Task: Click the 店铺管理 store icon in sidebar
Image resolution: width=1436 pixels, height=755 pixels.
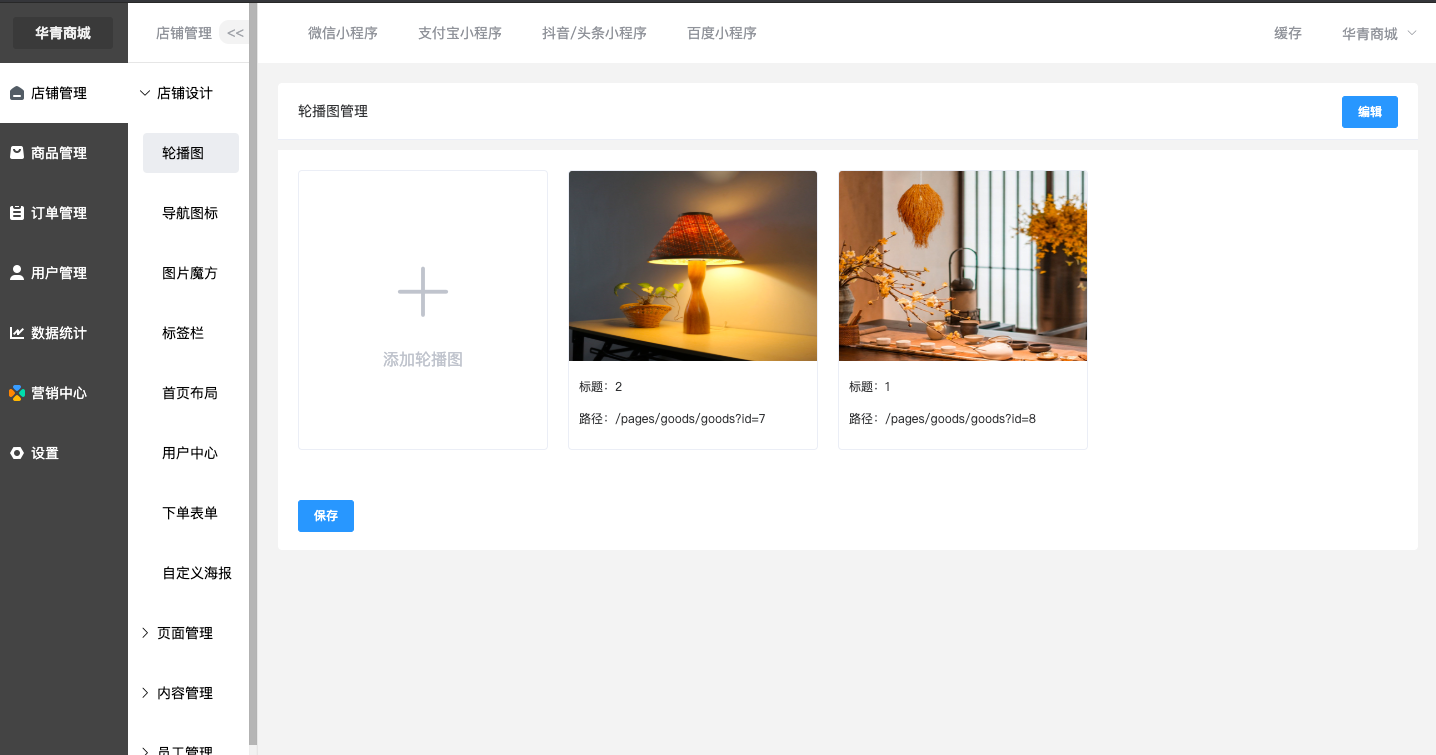Action: click(17, 93)
